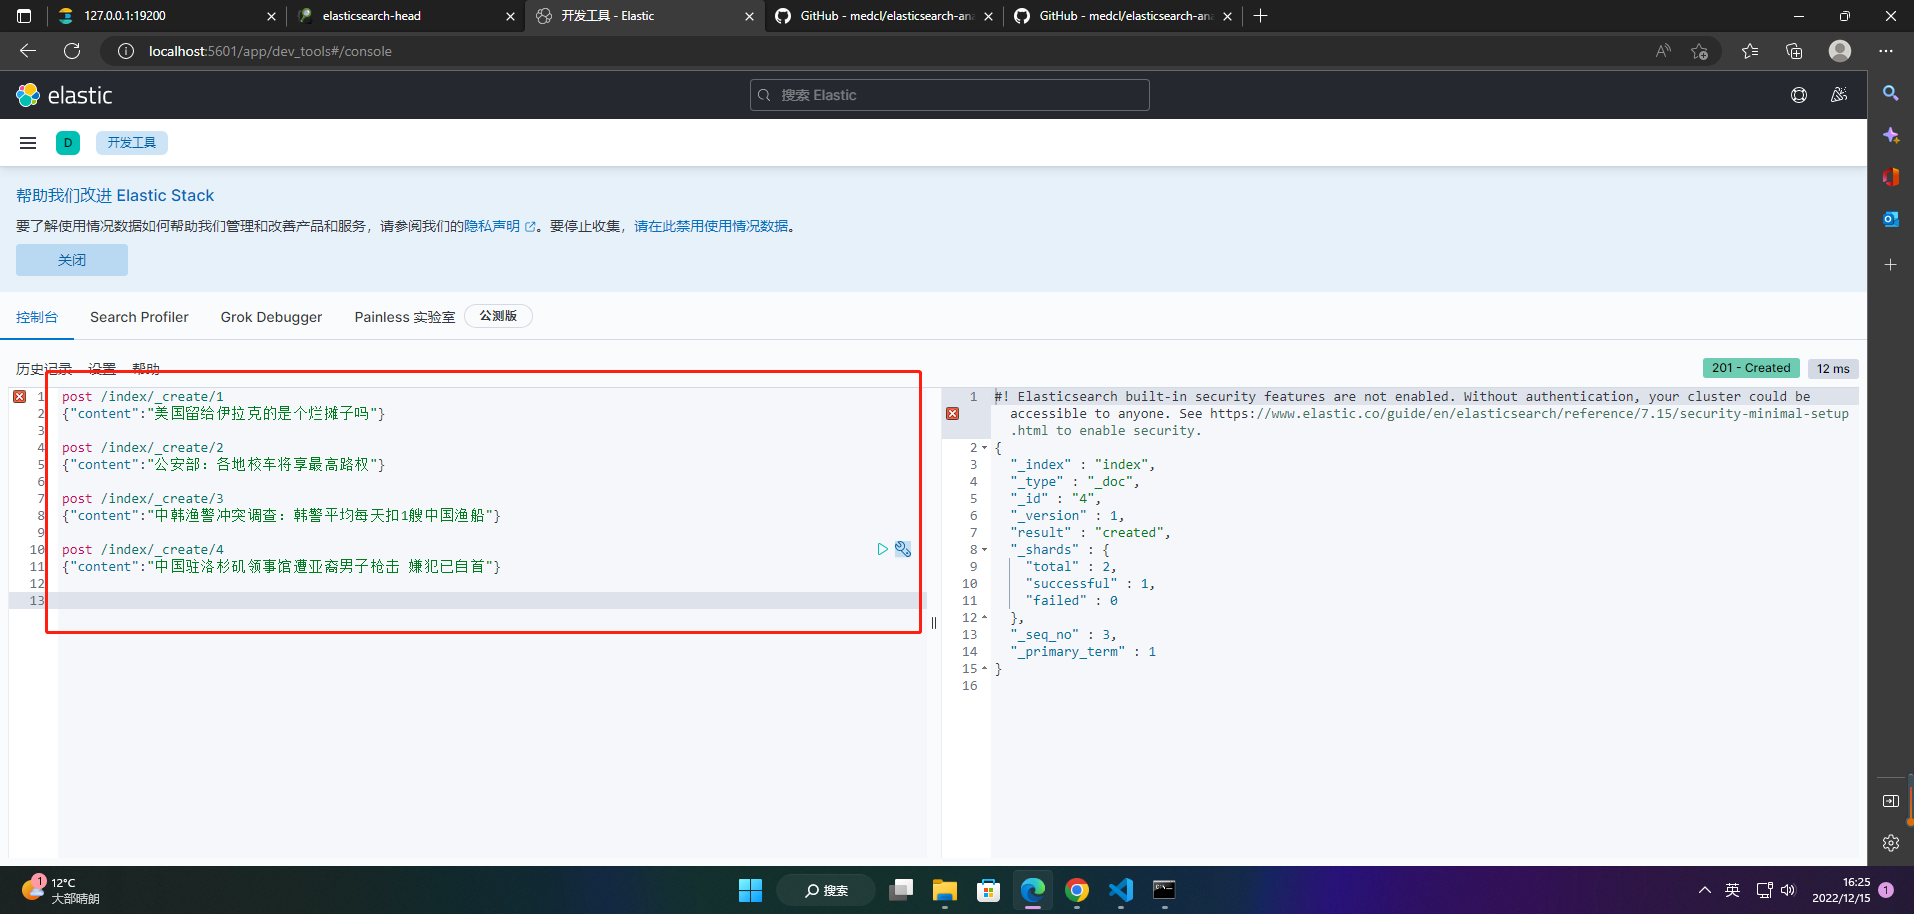Switch to the elasticsearch-head browser tab
This screenshot has height=914, width=1914.
[x=404, y=16]
